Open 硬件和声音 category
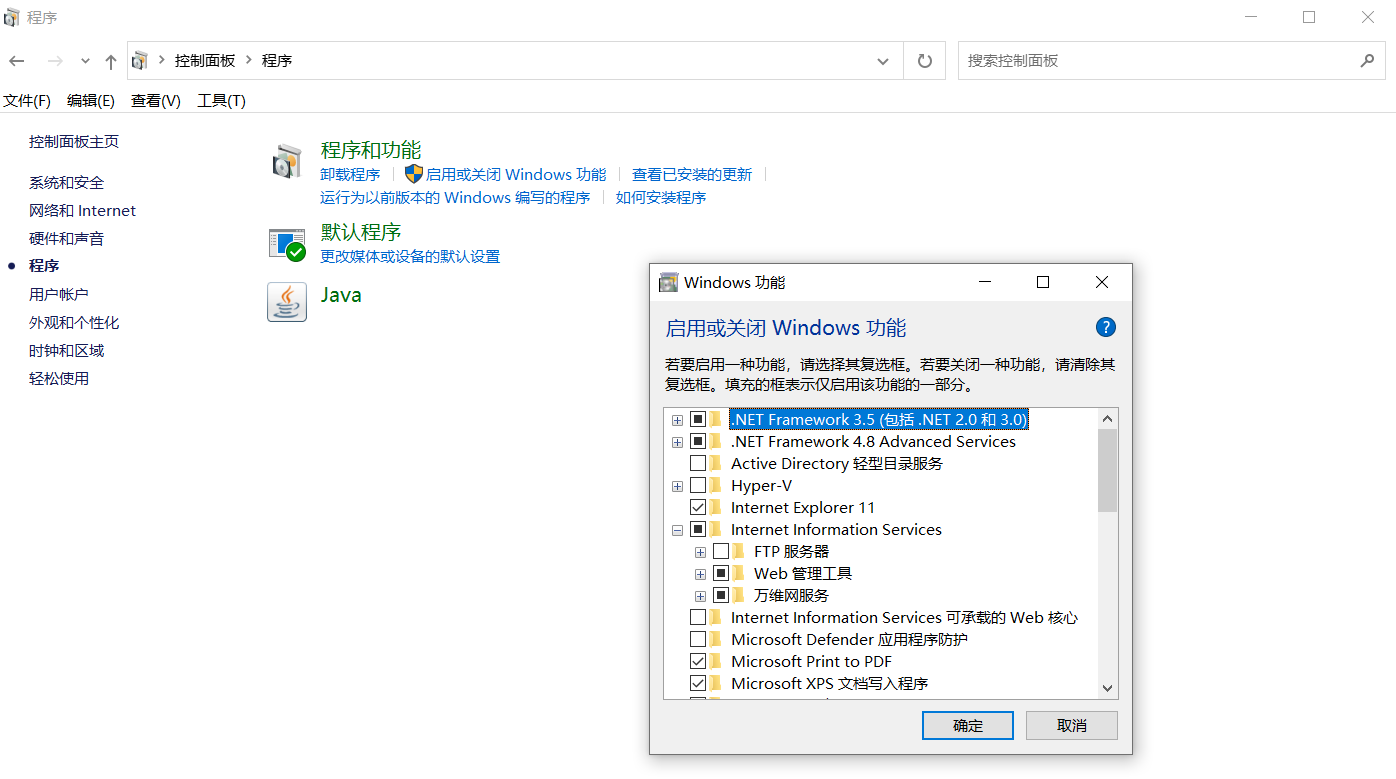Screen dimensions: 1396x779 point(67,239)
